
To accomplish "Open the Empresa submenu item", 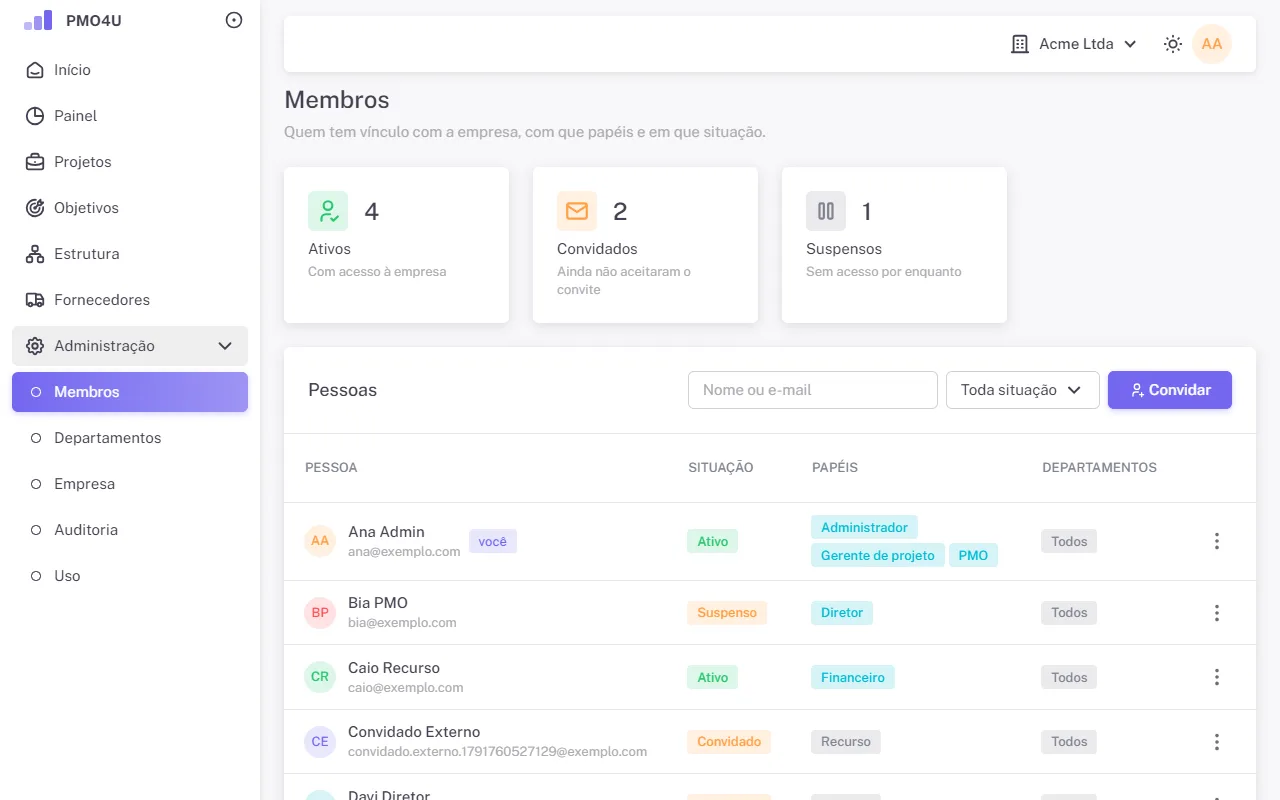I will pos(130,484).
